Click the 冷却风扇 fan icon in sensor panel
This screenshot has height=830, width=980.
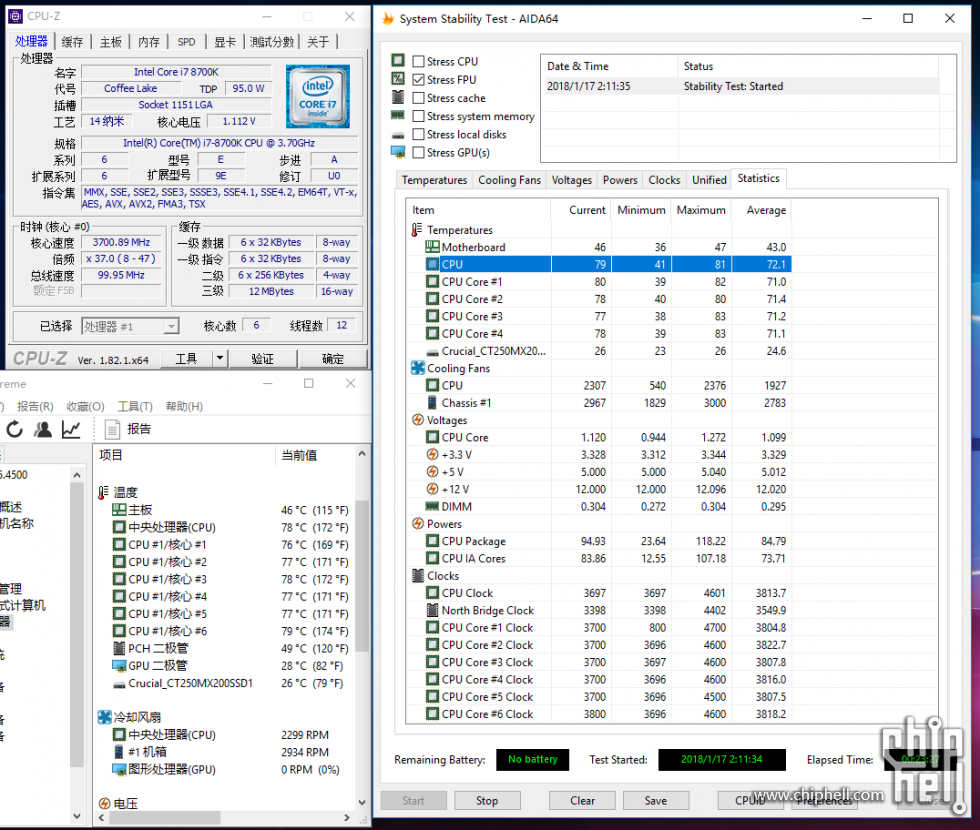[x=104, y=717]
